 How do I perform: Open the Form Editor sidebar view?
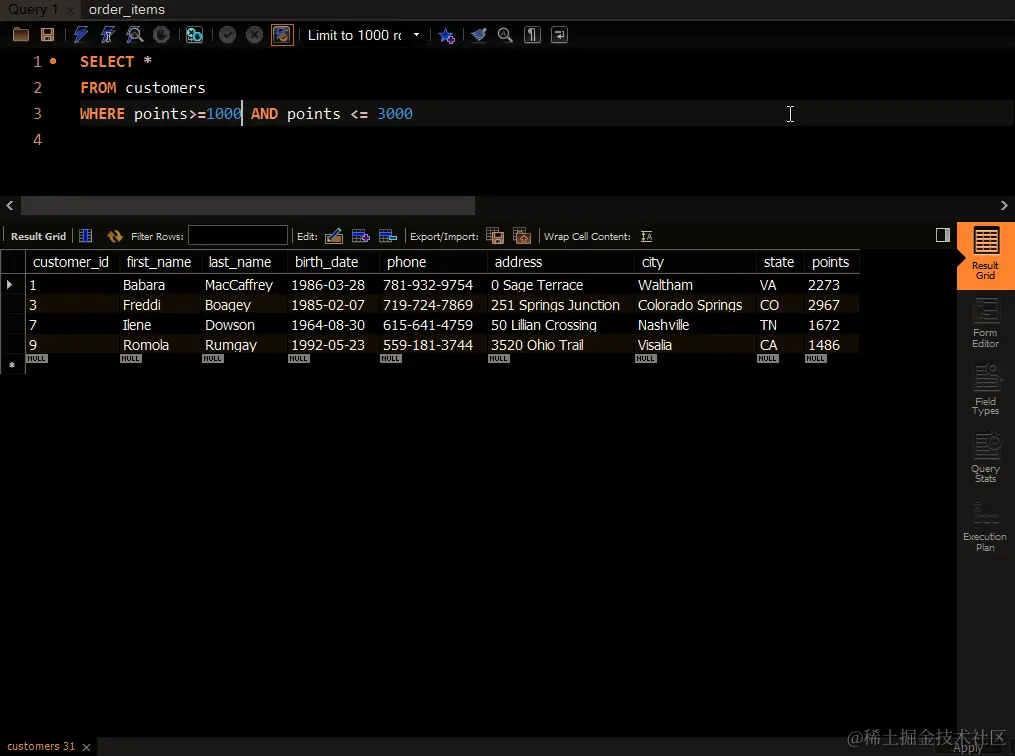(x=985, y=323)
